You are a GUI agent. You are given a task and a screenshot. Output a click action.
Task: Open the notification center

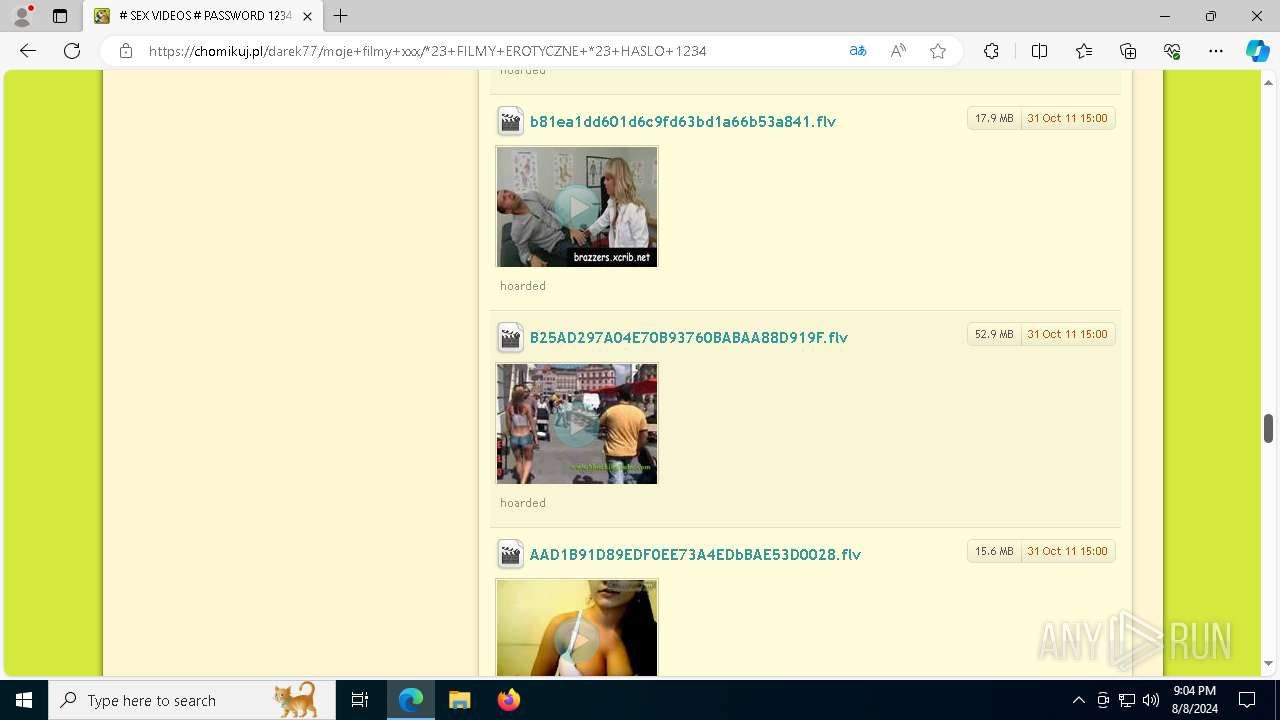(1247, 700)
